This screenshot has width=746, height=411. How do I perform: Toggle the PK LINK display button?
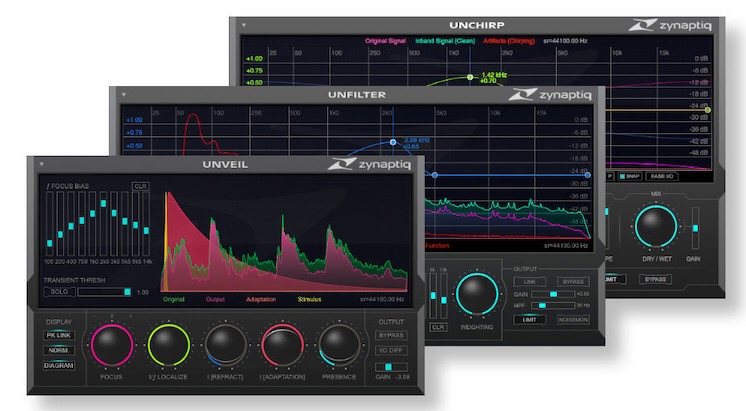(x=59, y=335)
